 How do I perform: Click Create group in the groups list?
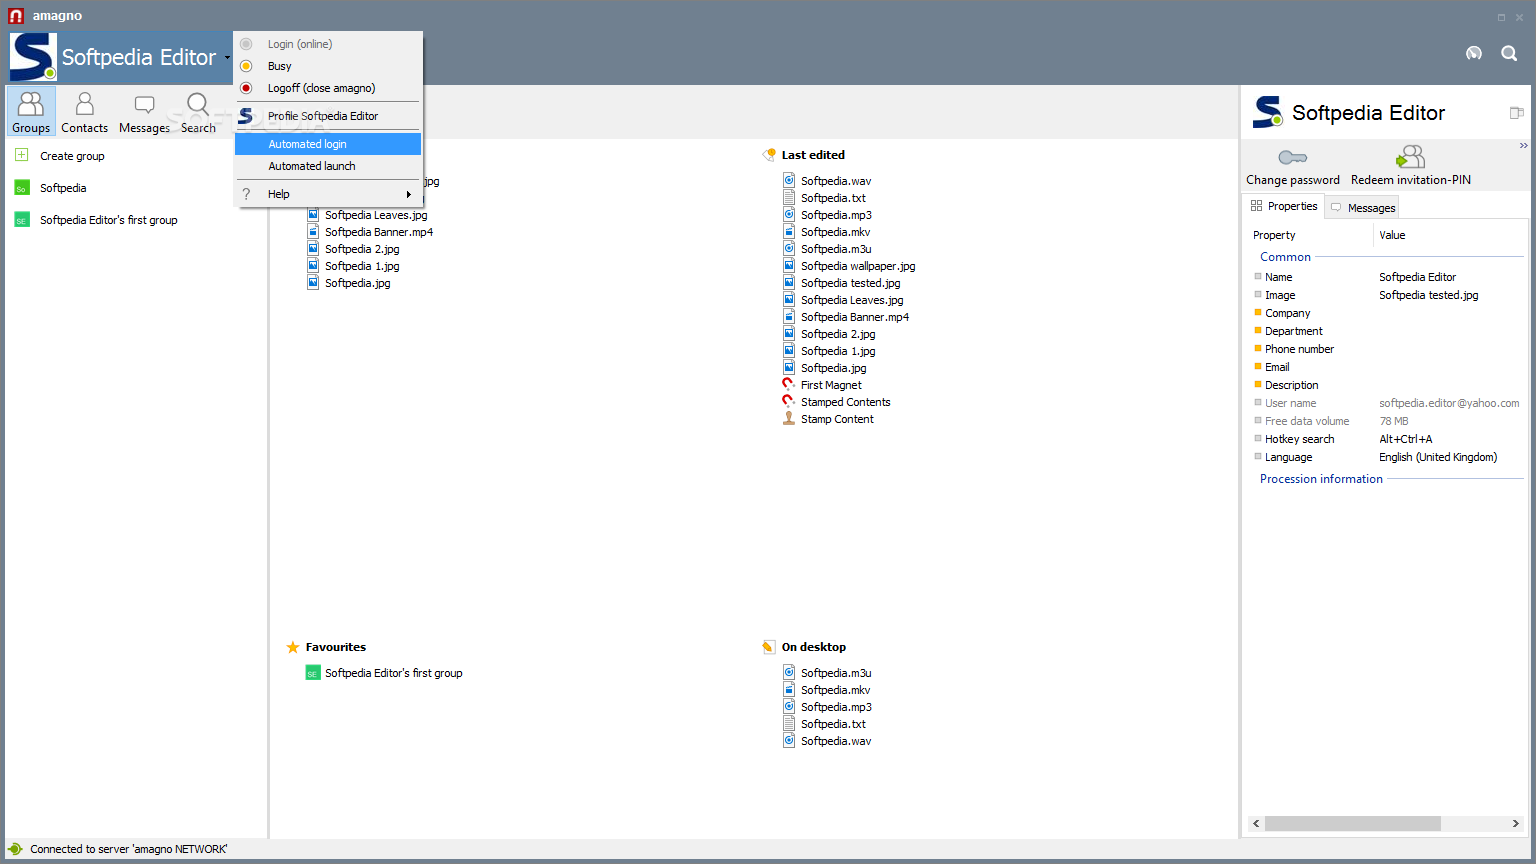72,156
